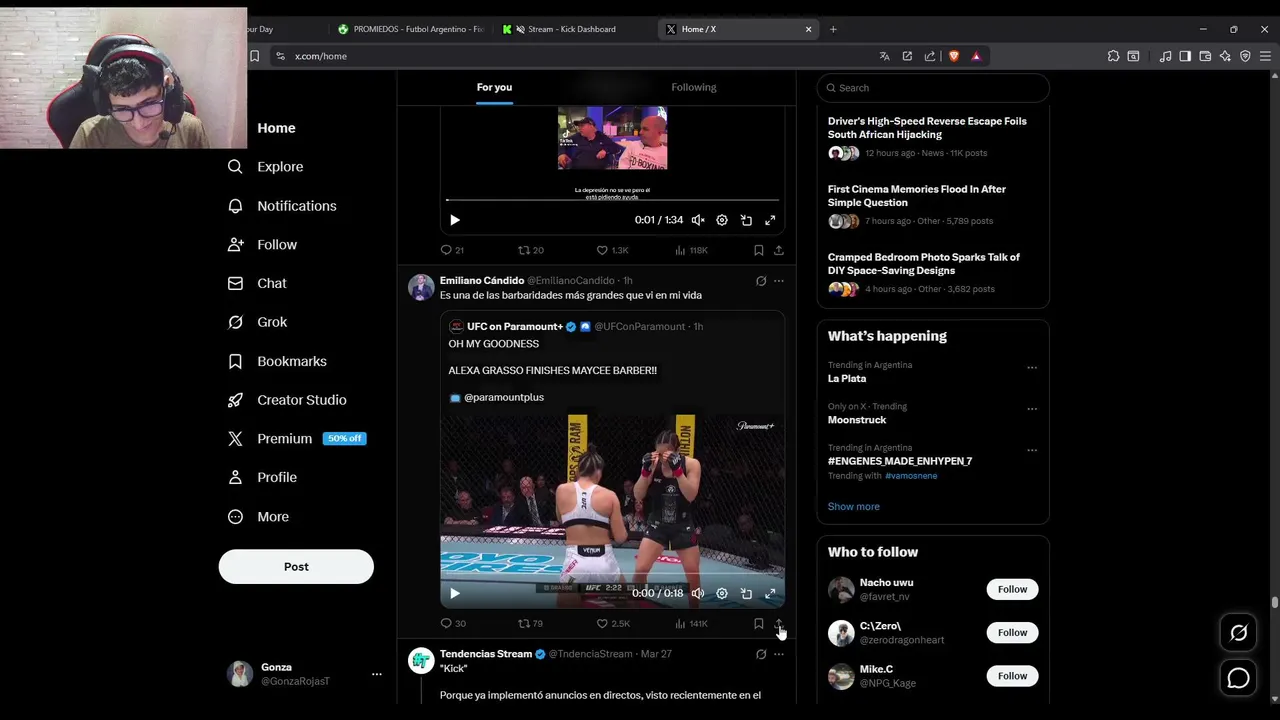Bookmark the post with 118K views
The height and width of the screenshot is (720, 1280).
[758, 250]
